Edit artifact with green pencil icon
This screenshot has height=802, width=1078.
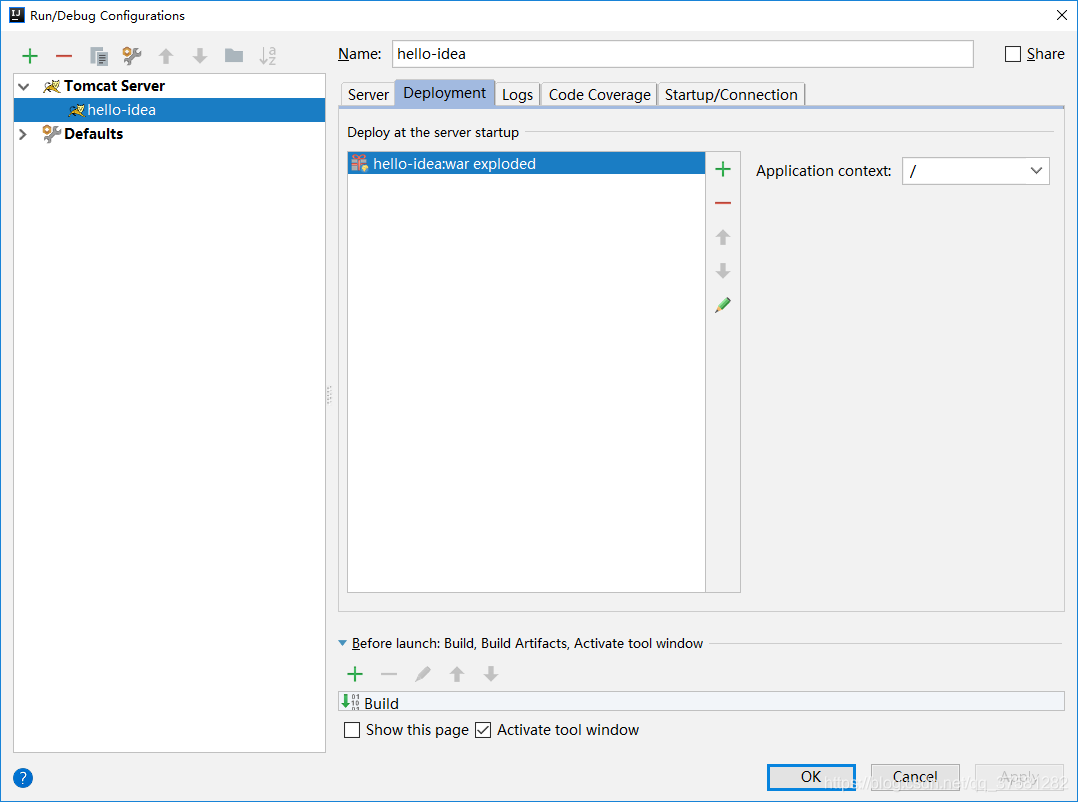723,304
